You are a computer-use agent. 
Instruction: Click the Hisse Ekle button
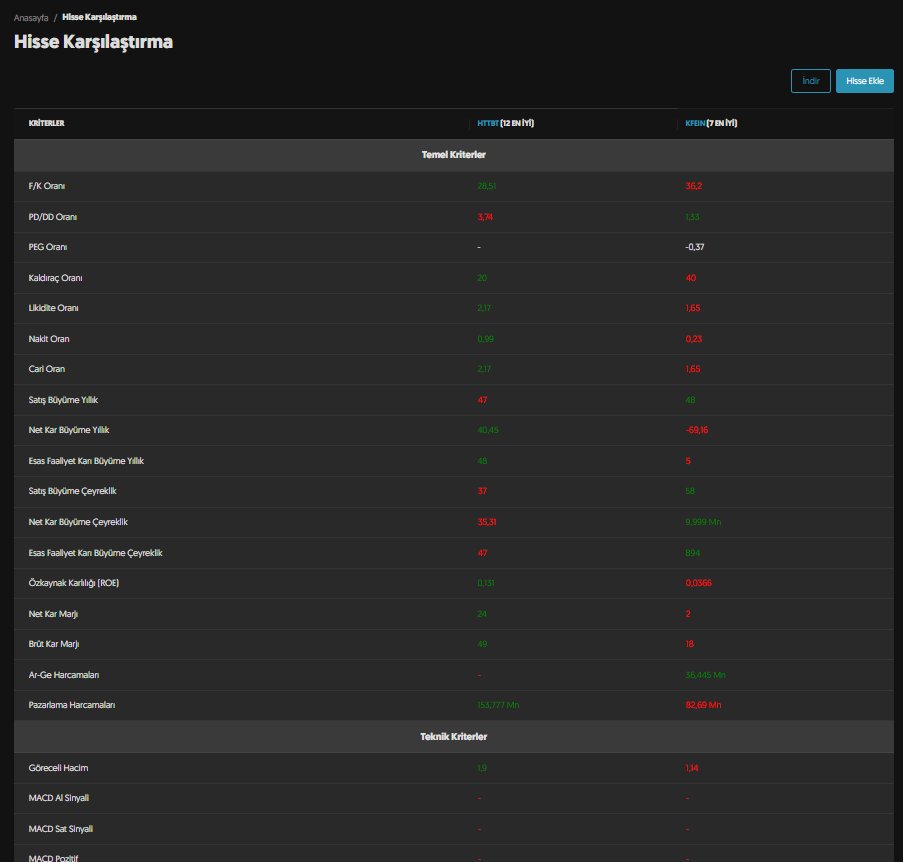click(864, 81)
